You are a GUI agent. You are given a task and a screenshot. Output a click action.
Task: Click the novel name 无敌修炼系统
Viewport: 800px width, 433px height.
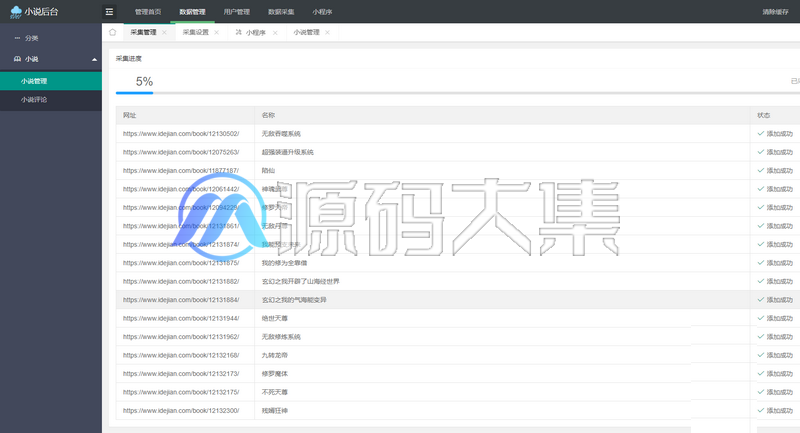click(281, 337)
